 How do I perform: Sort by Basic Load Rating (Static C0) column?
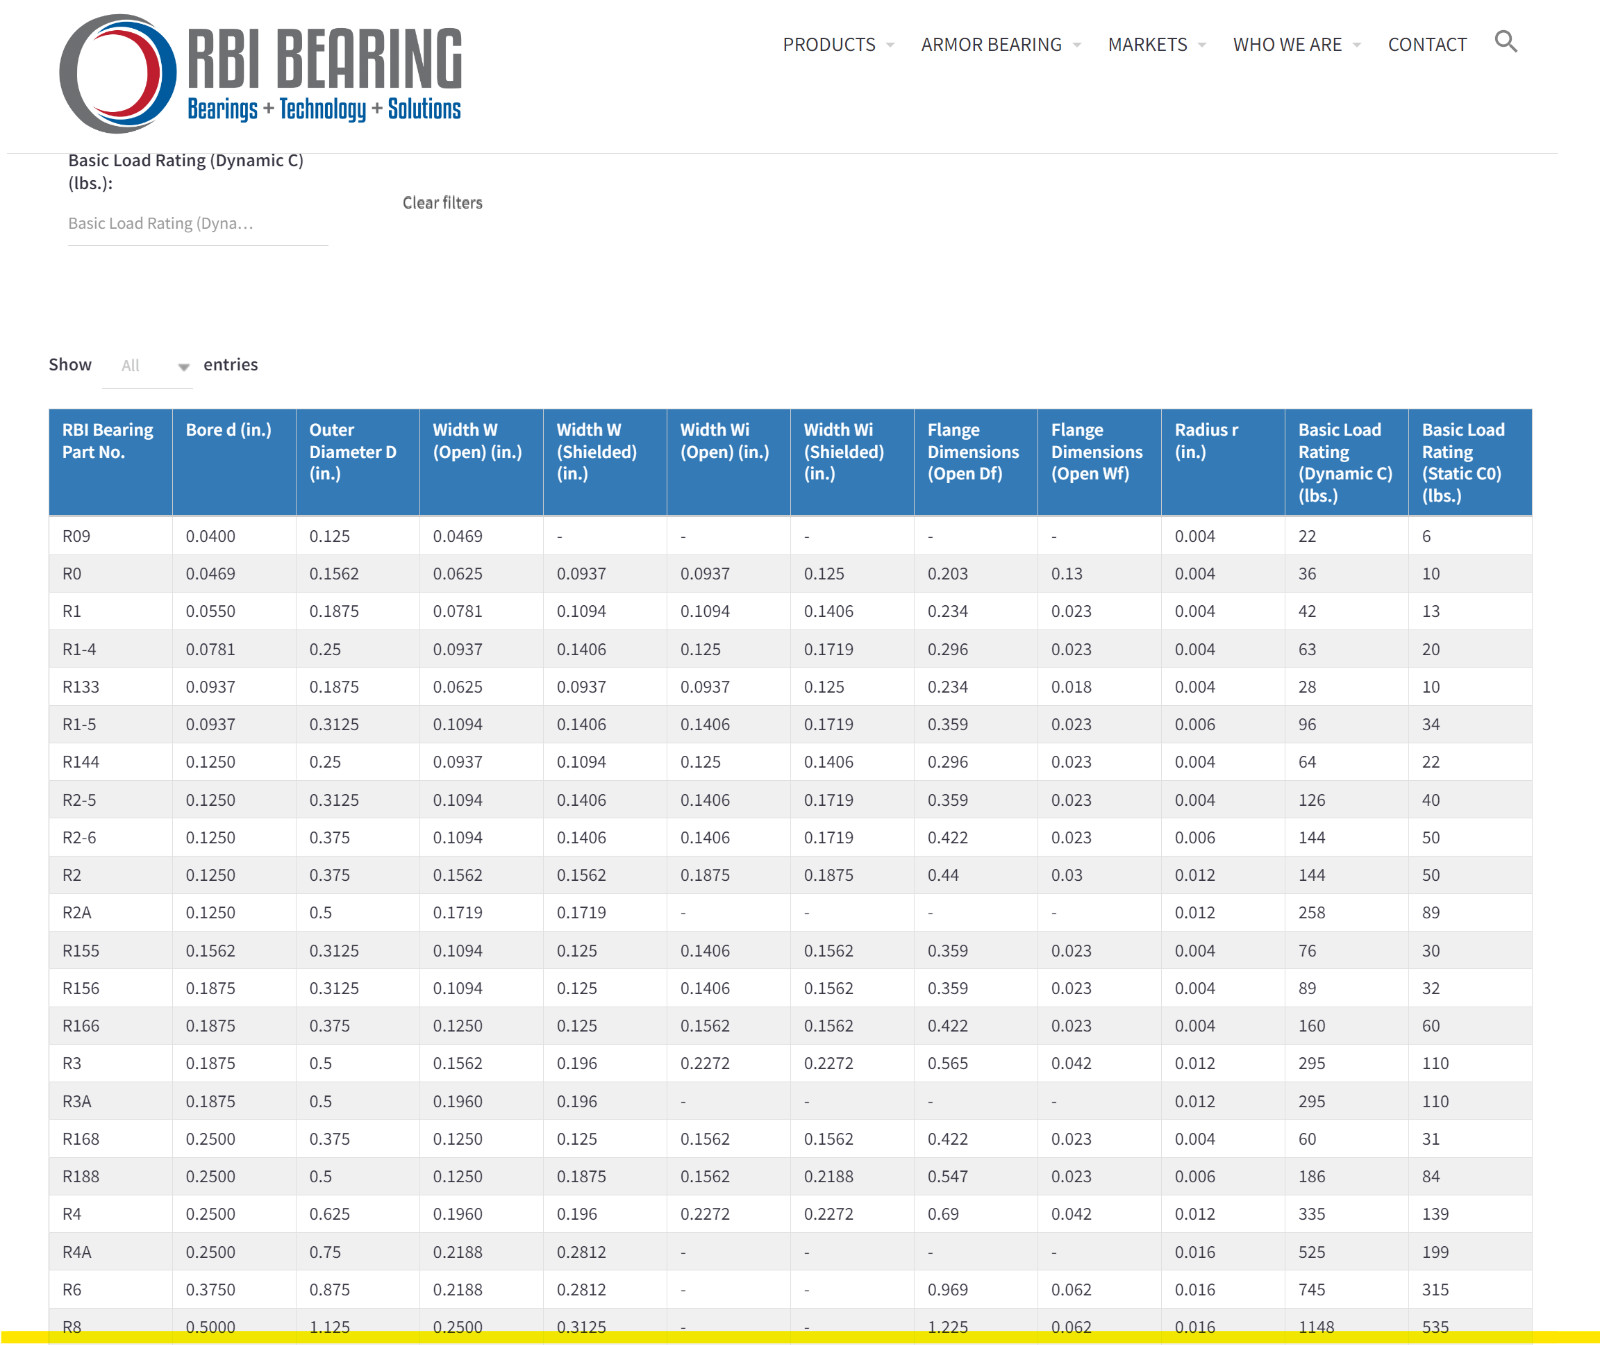click(1470, 462)
